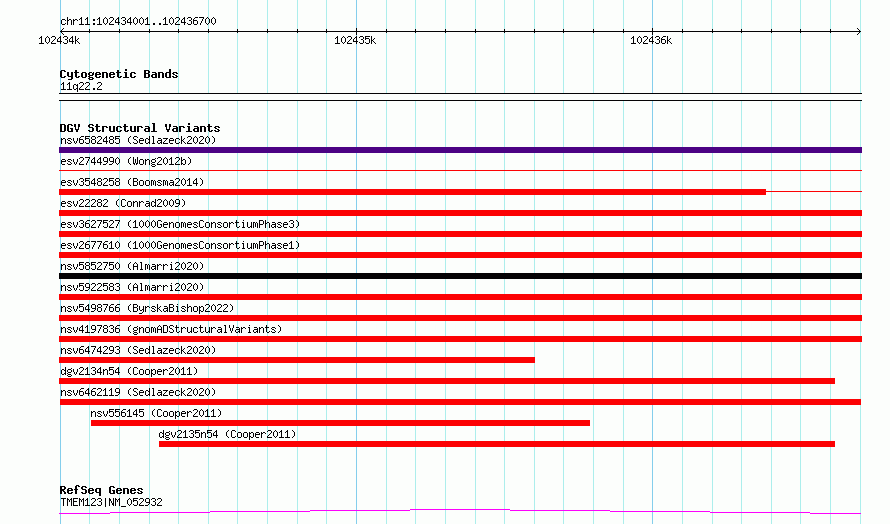Click the esv22282 red bar

pos(460,213)
